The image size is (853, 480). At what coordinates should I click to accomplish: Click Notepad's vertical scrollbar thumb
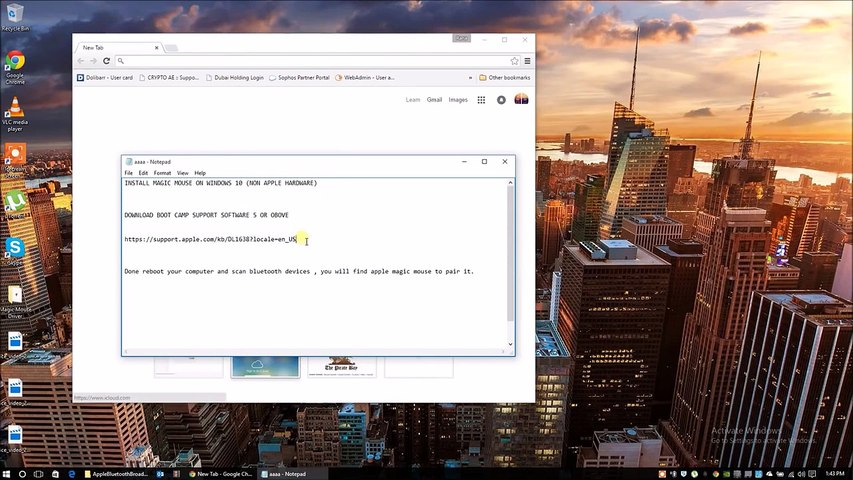coord(510,254)
